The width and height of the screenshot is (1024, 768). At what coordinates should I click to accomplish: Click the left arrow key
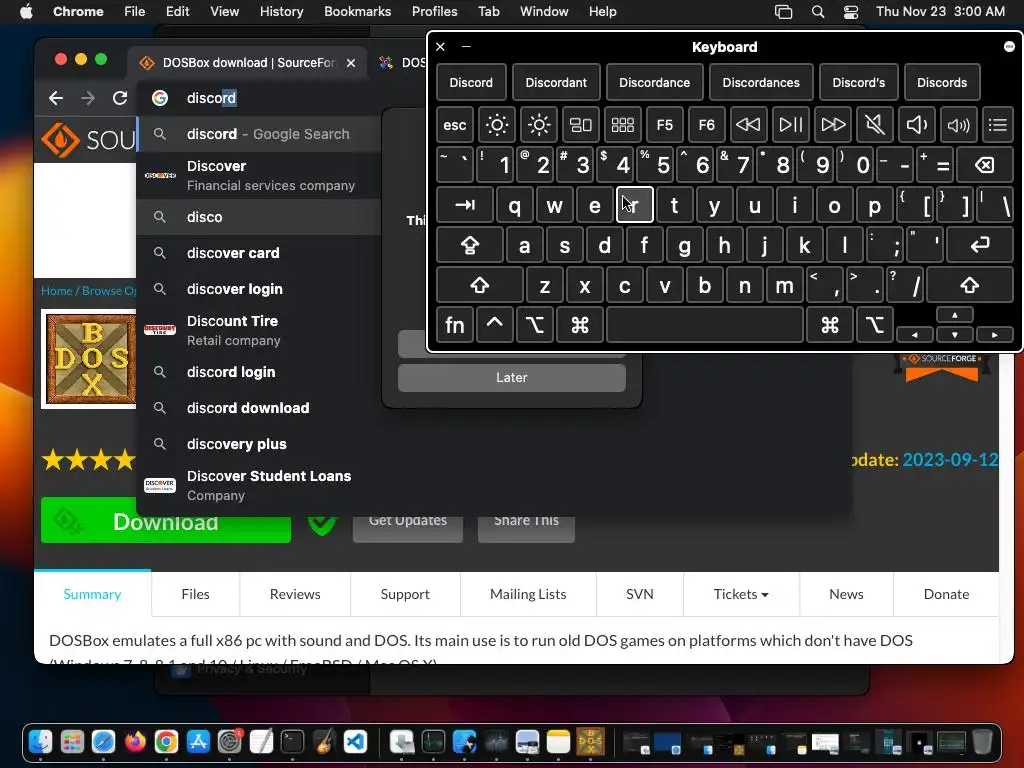[x=914, y=334]
